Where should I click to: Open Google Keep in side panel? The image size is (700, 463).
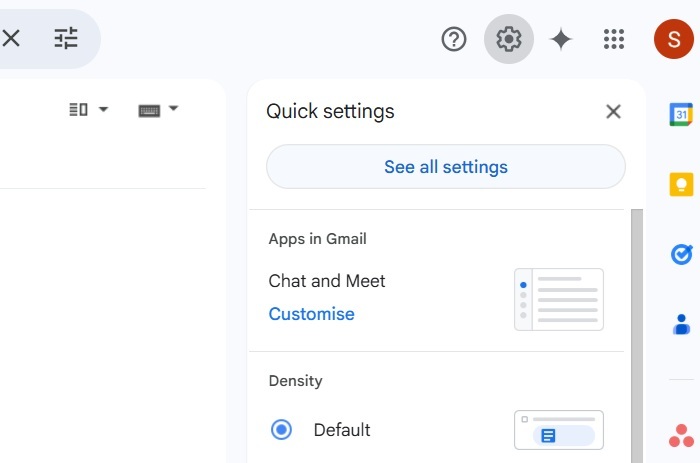(x=681, y=184)
